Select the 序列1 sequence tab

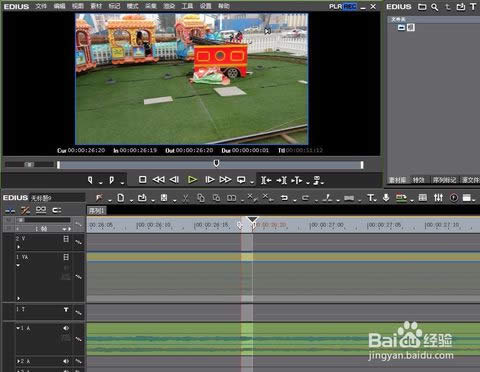tap(97, 211)
